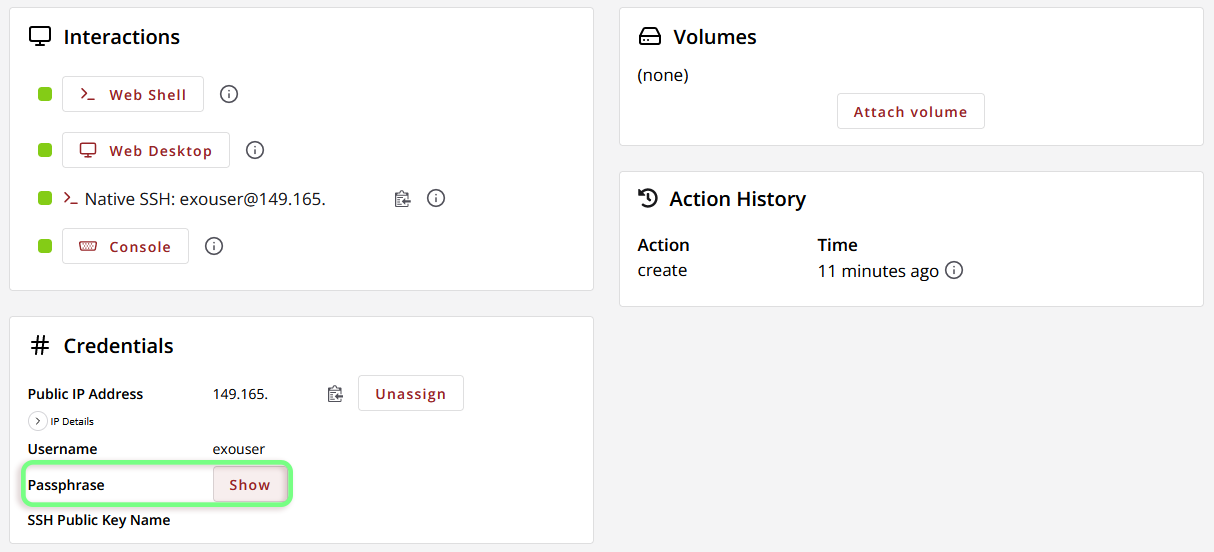Copy the Native SSH command to clipboard
The height and width of the screenshot is (552, 1214).
point(402,198)
